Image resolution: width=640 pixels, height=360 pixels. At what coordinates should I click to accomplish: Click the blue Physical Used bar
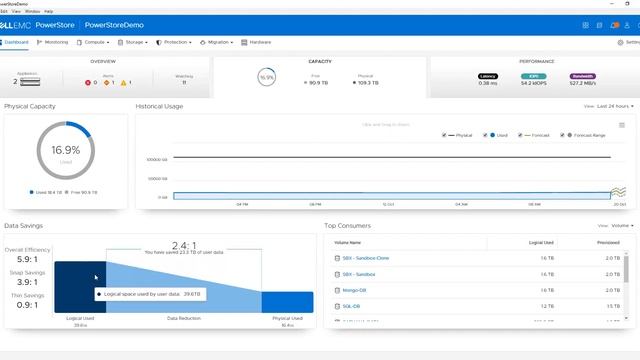tap(287, 302)
